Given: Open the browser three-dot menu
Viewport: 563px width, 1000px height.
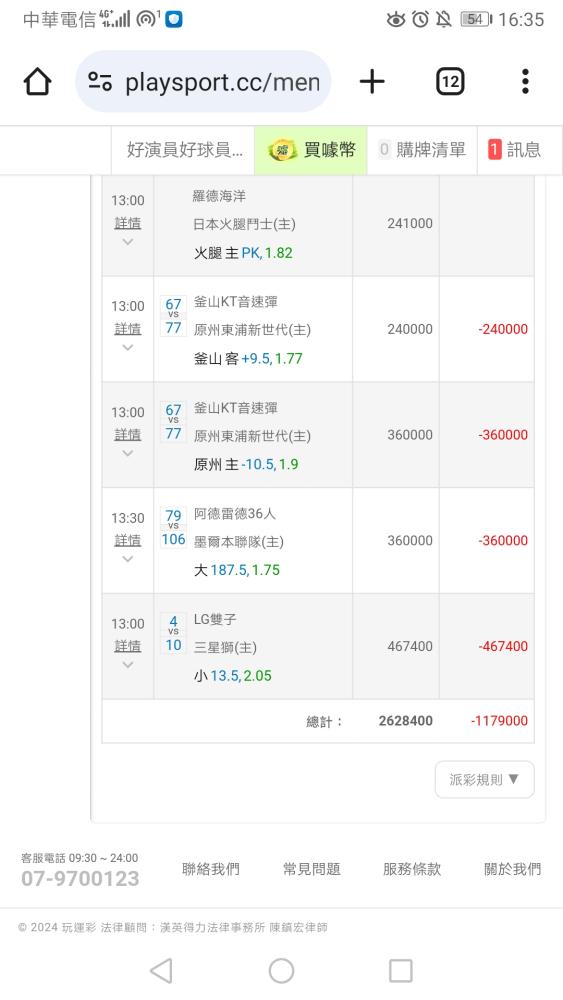Looking at the screenshot, I should [525, 82].
